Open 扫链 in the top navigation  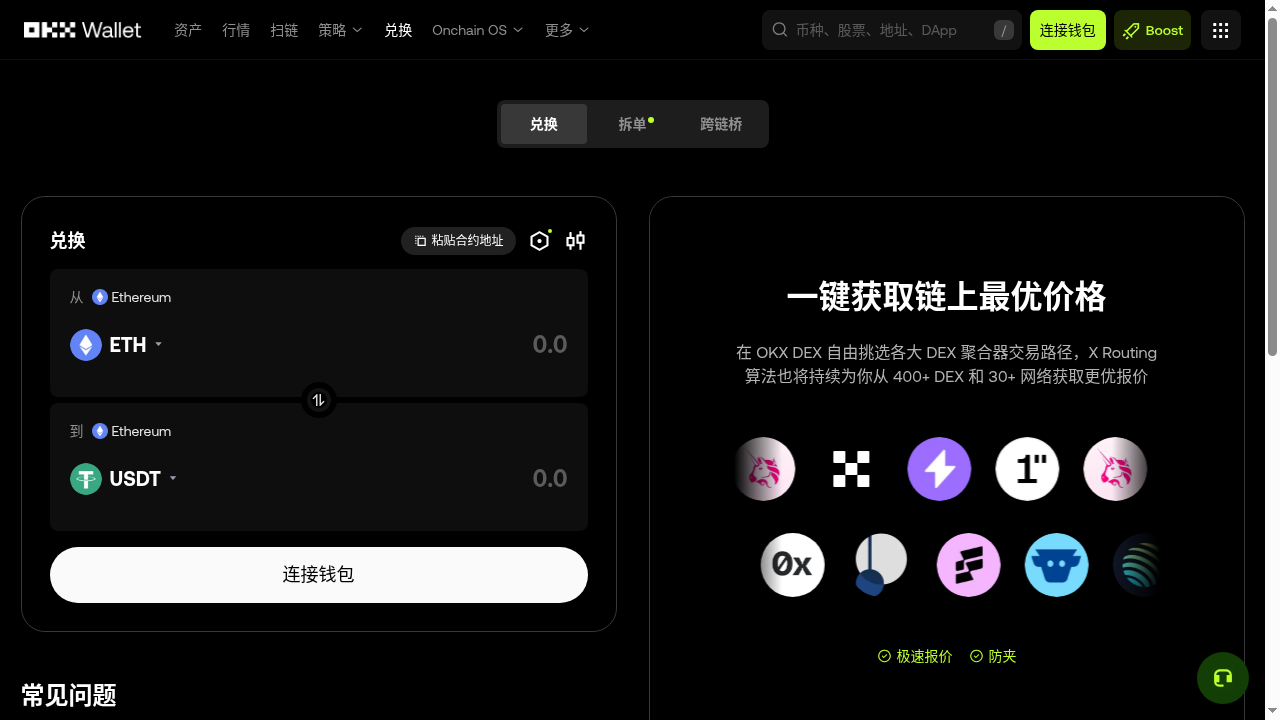(284, 30)
